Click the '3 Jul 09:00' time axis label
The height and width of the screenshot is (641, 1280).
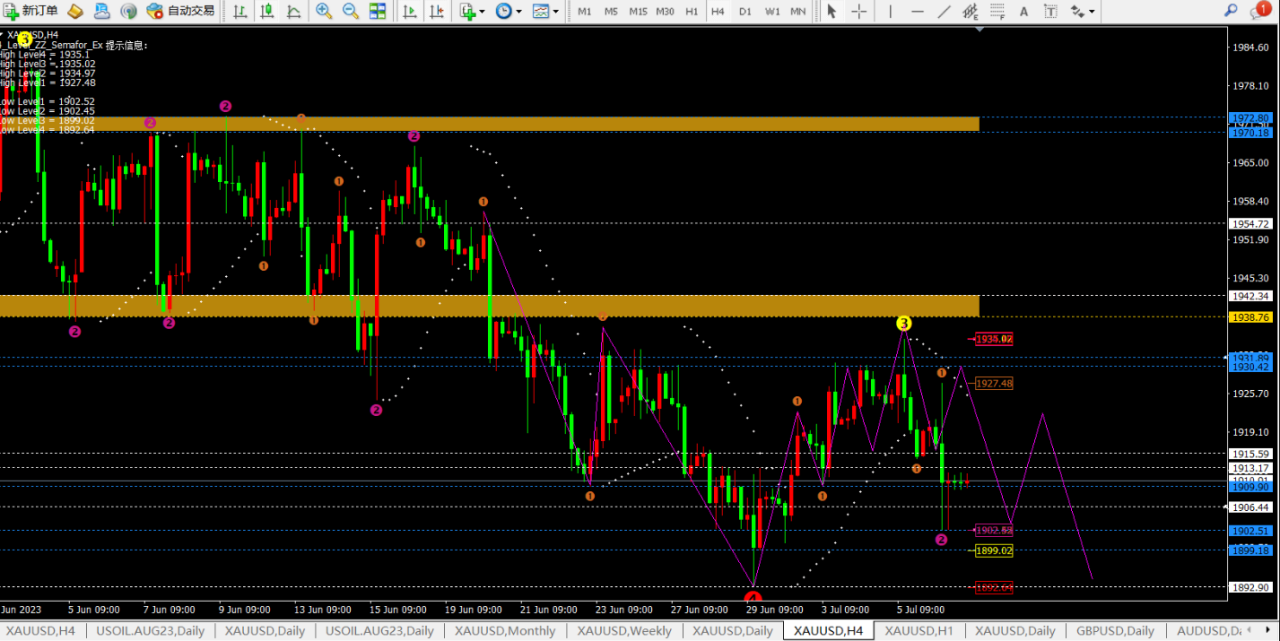(x=847, y=609)
